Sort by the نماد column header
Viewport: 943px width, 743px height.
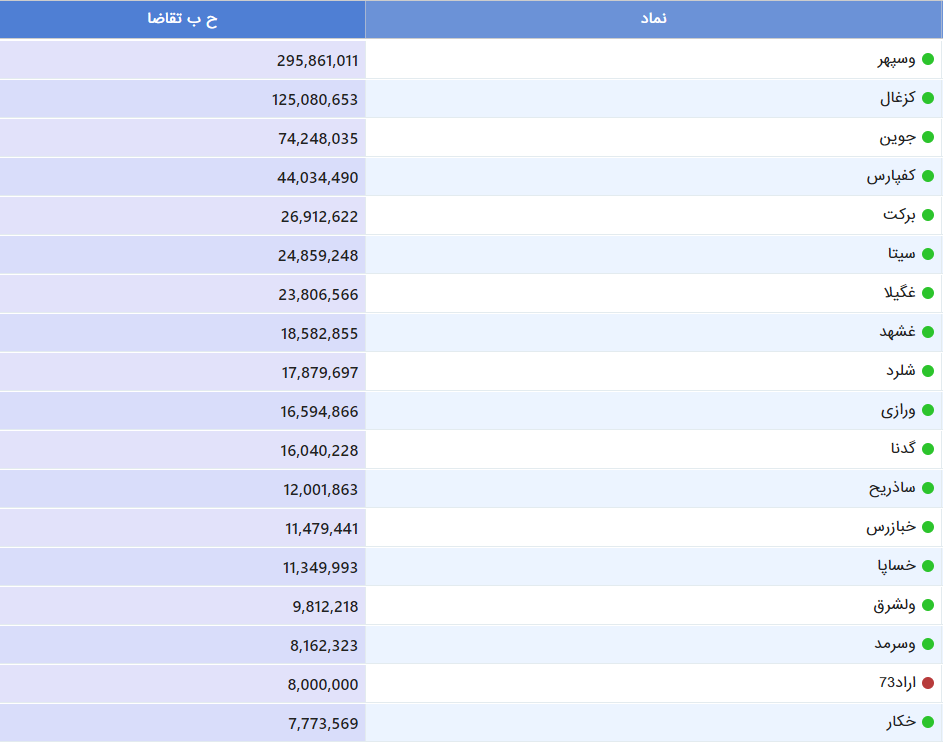(x=654, y=19)
